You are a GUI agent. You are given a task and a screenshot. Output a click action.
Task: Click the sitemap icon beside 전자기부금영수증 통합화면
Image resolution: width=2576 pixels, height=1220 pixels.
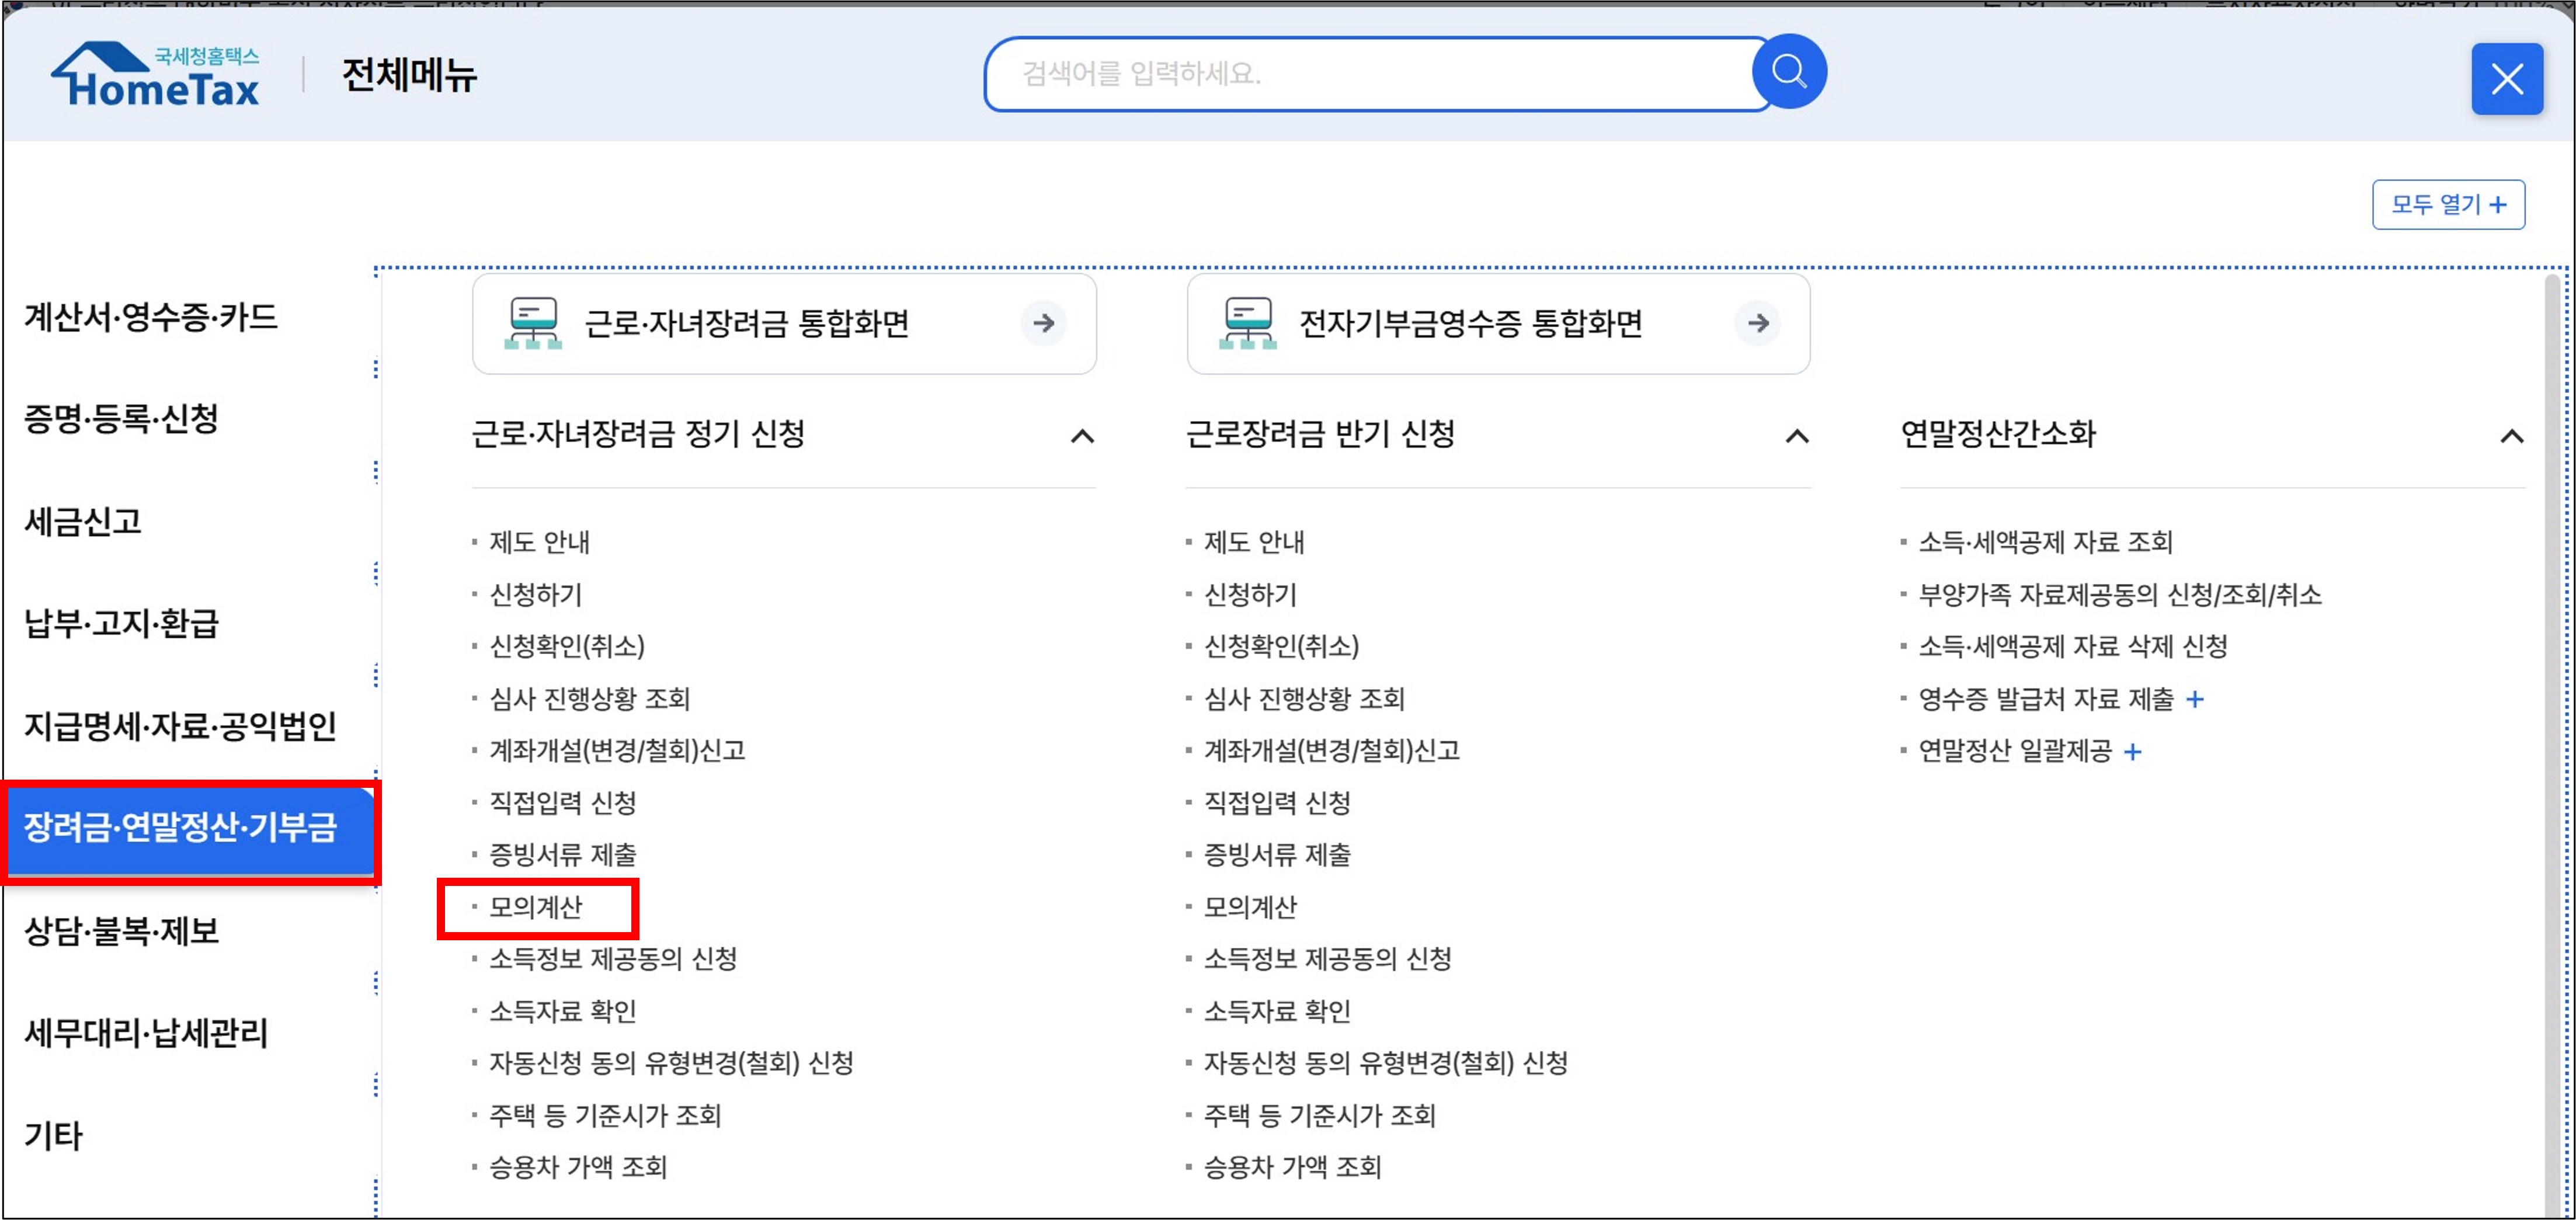click(x=1247, y=323)
